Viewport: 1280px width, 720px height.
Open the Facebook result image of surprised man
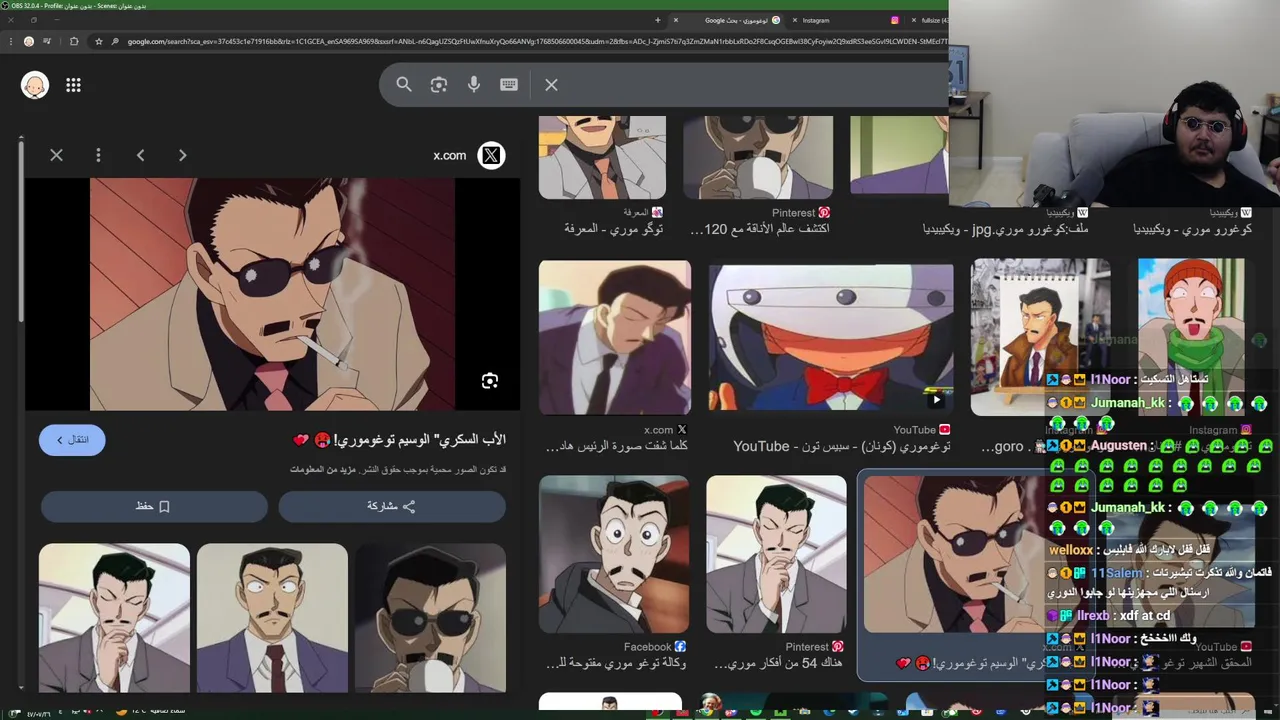click(x=614, y=554)
